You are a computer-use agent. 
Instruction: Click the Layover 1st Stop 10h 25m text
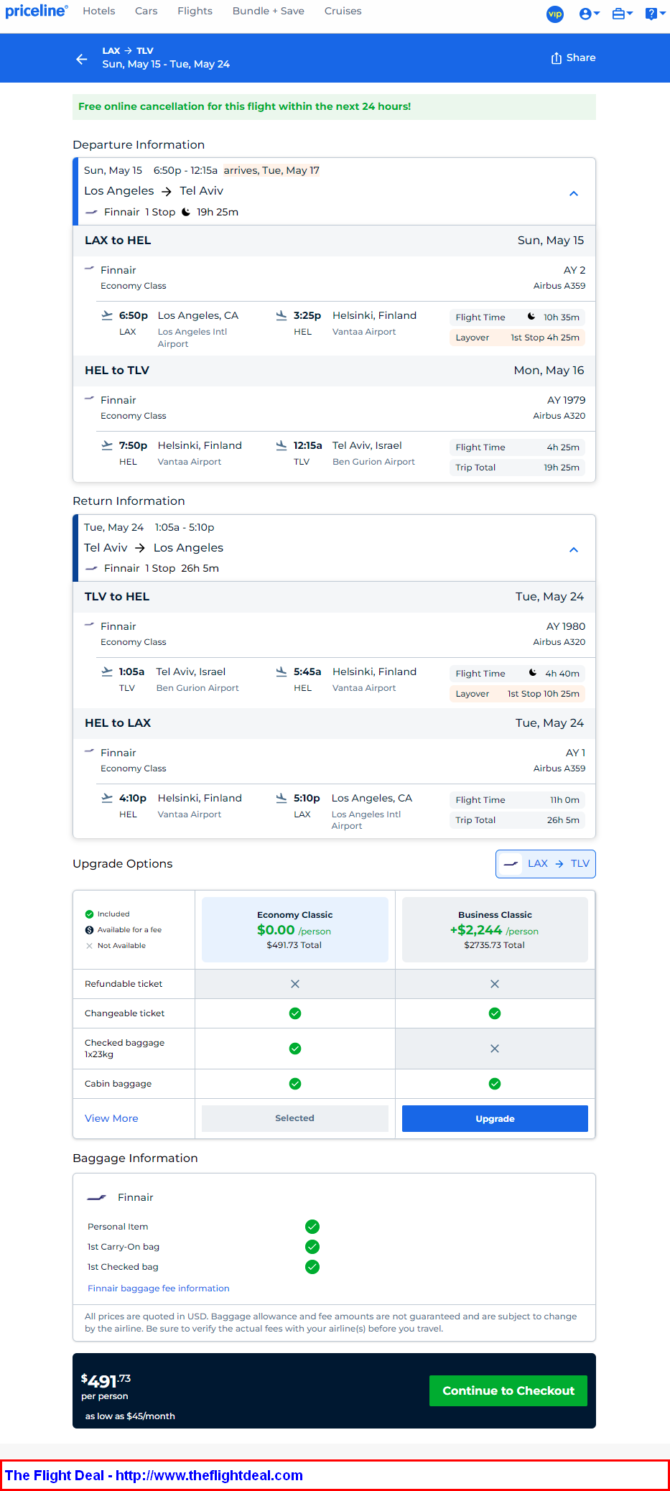518,694
